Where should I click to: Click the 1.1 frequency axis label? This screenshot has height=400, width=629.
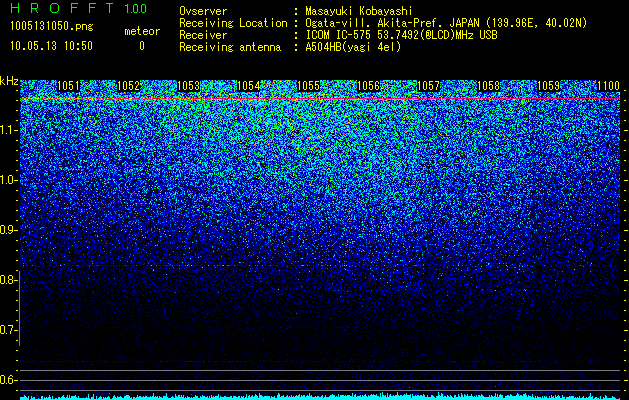tap(9, 130)
